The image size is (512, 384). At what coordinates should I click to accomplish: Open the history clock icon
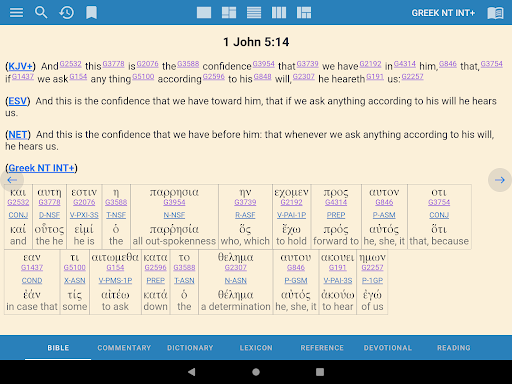66,13
